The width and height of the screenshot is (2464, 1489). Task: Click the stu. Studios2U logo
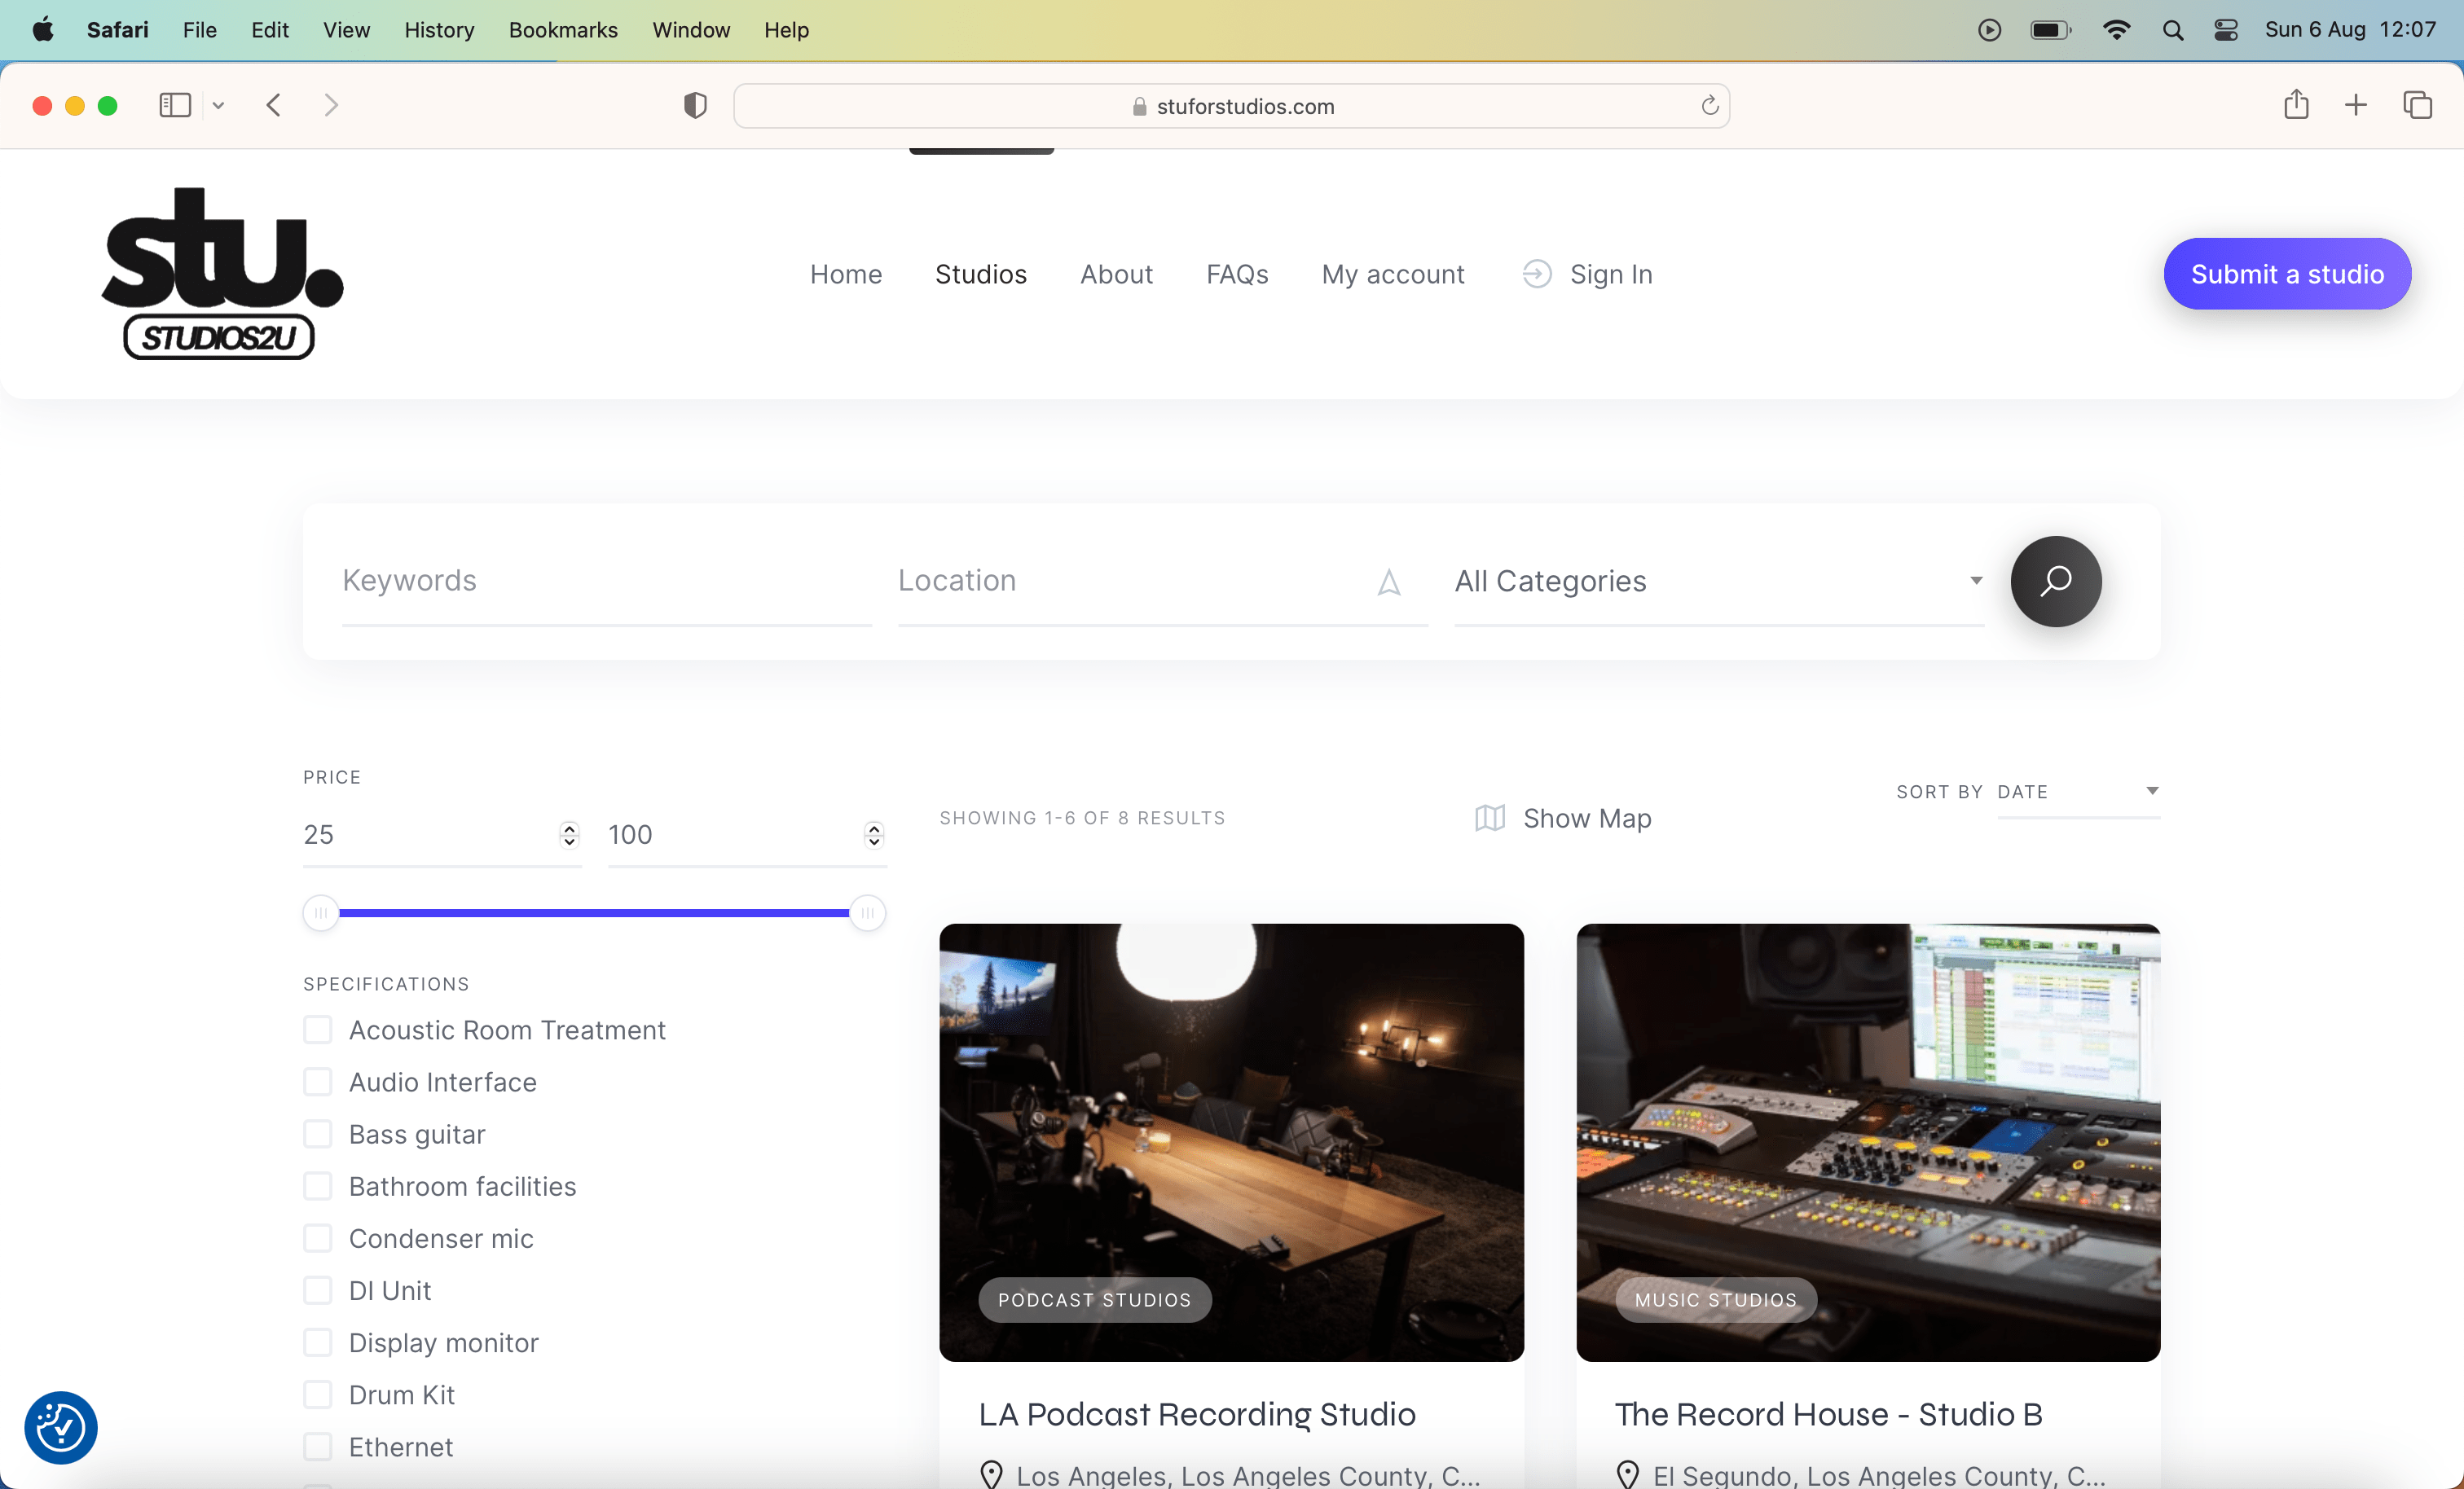[x=222, y=273]
